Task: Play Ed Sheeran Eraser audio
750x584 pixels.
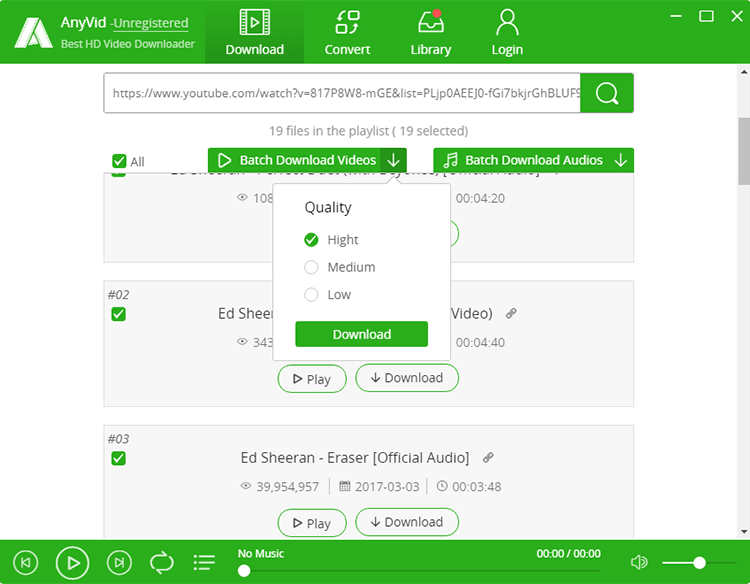Action: pos(312,523)
